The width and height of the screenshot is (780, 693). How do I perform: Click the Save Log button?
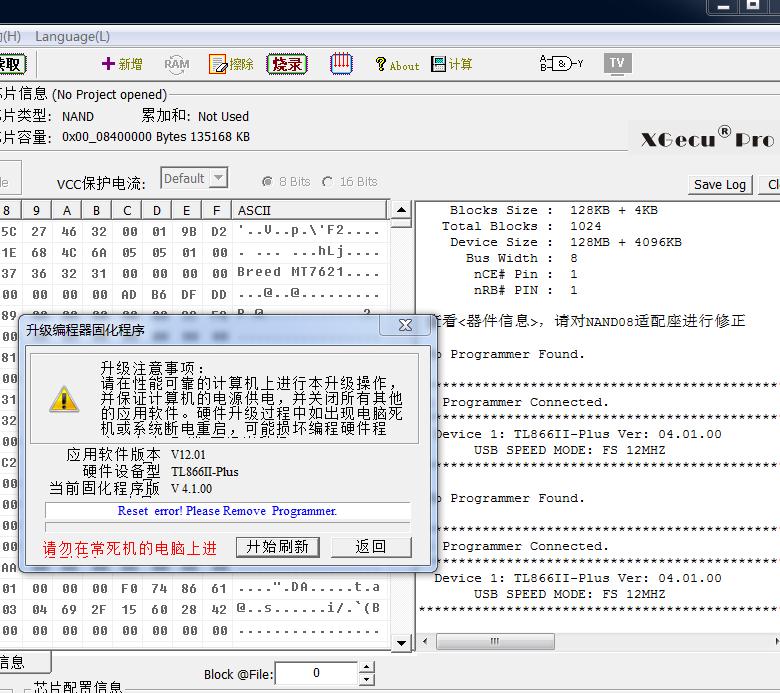[x=720, y=184]
